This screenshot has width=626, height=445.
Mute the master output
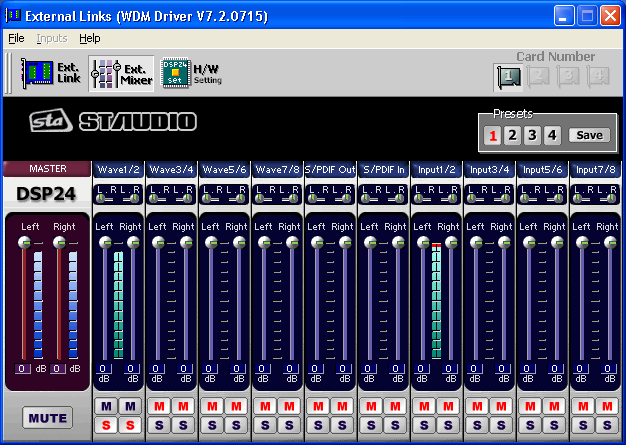point(48,418)
